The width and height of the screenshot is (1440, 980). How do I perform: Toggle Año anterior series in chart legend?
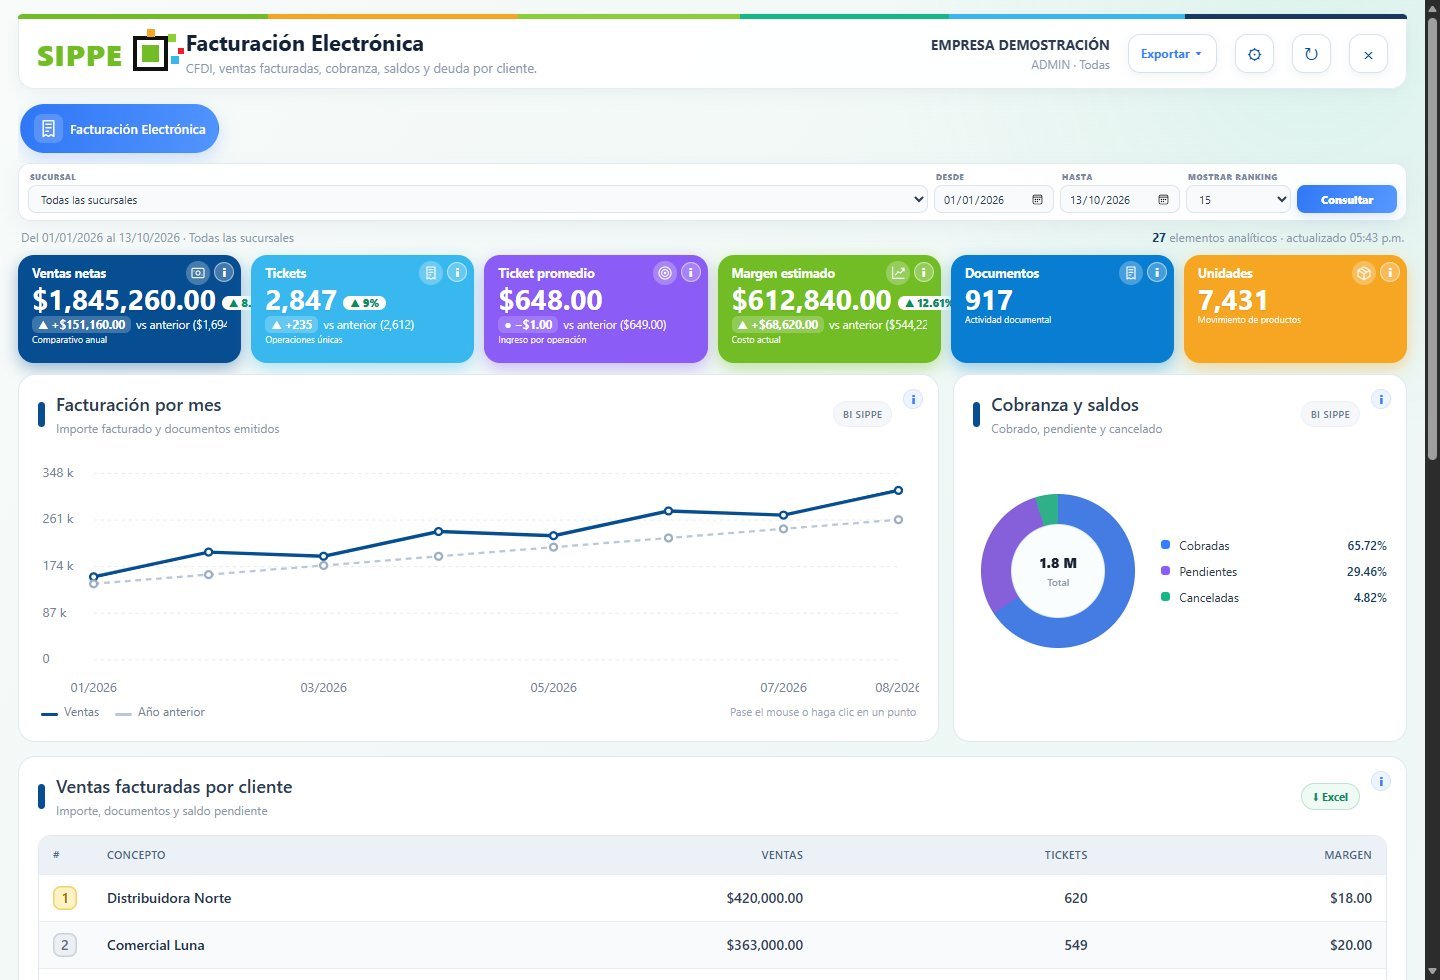click(160, 712)
